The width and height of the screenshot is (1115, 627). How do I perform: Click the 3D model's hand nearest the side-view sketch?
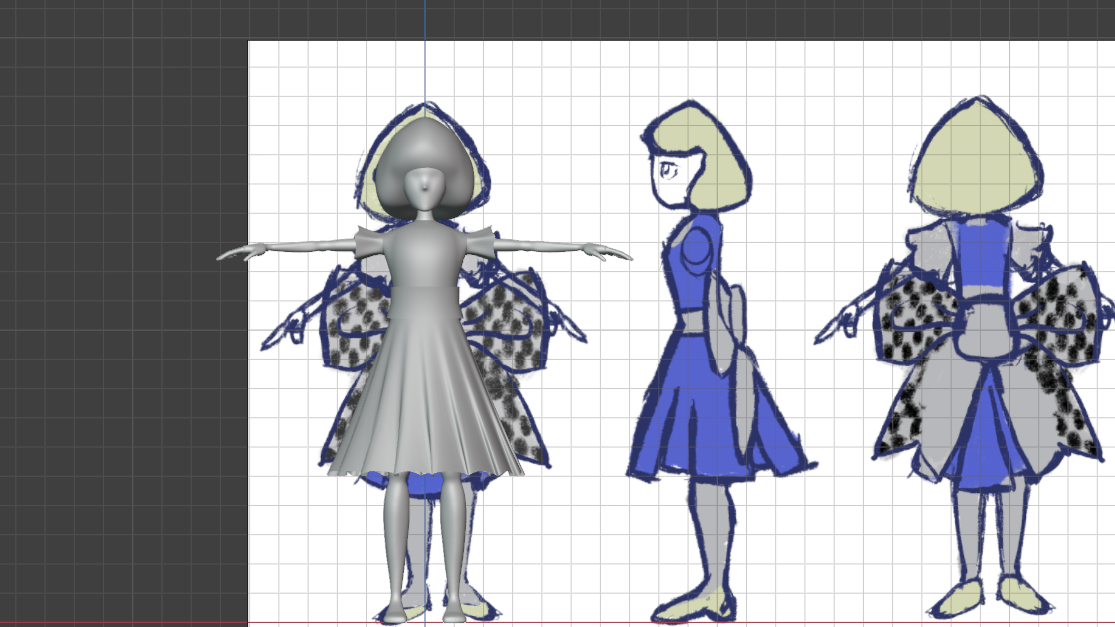607,253
